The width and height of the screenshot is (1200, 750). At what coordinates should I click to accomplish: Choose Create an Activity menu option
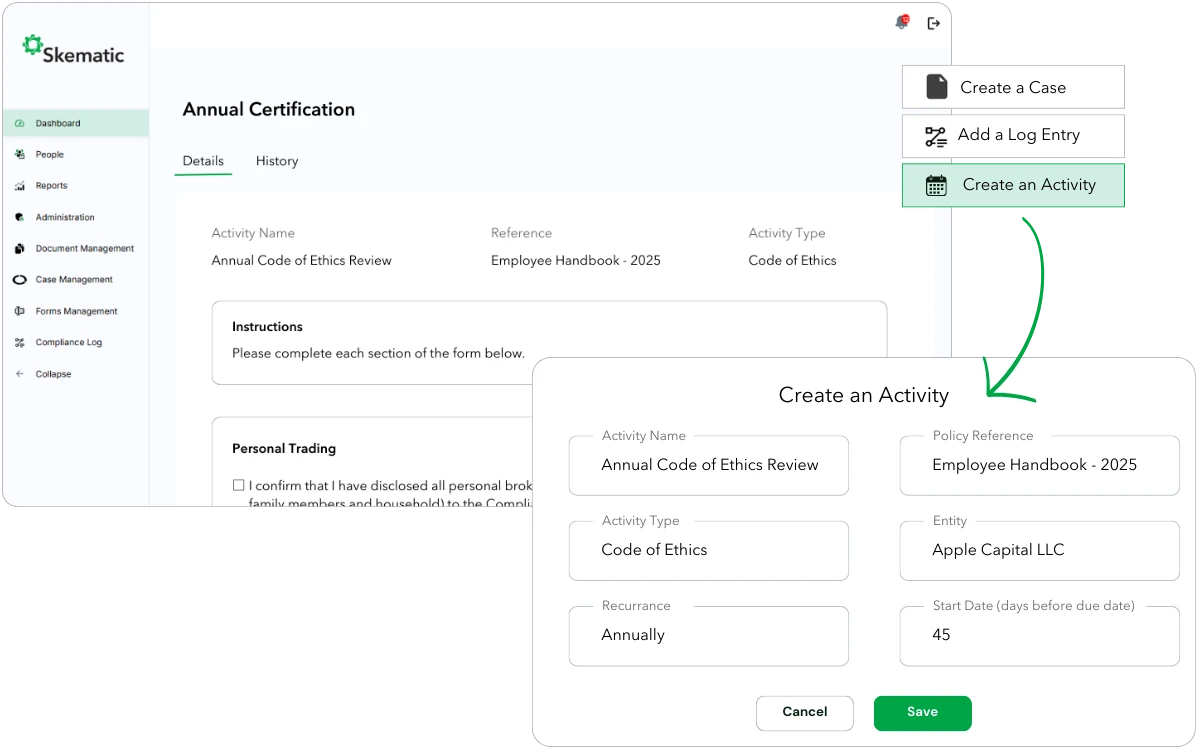point(1014,185)
